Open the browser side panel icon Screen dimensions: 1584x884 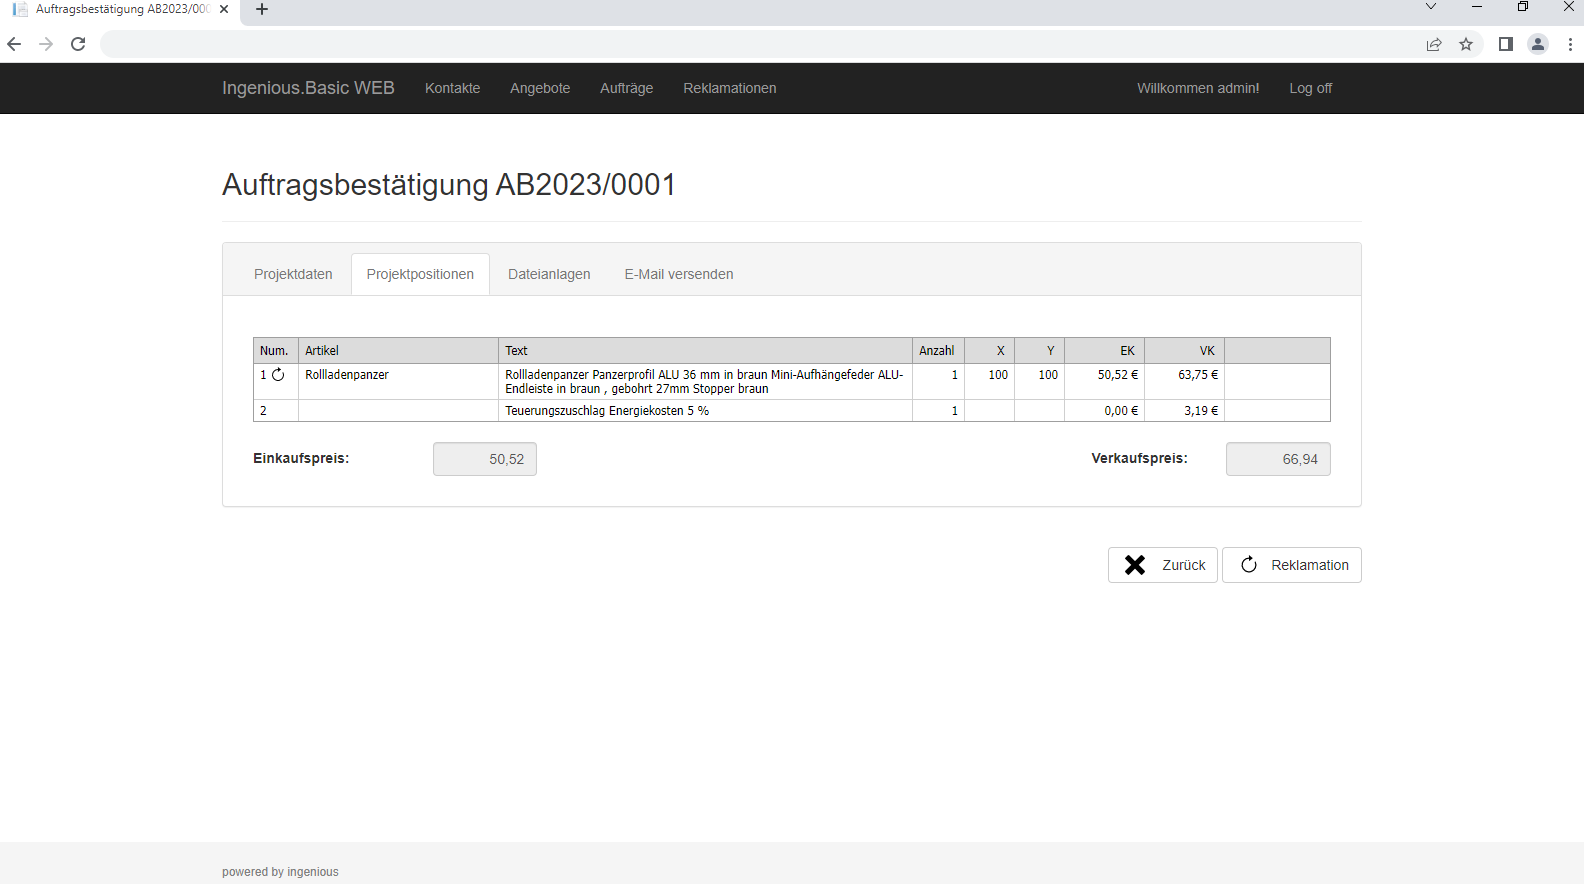pos(1506,44)
